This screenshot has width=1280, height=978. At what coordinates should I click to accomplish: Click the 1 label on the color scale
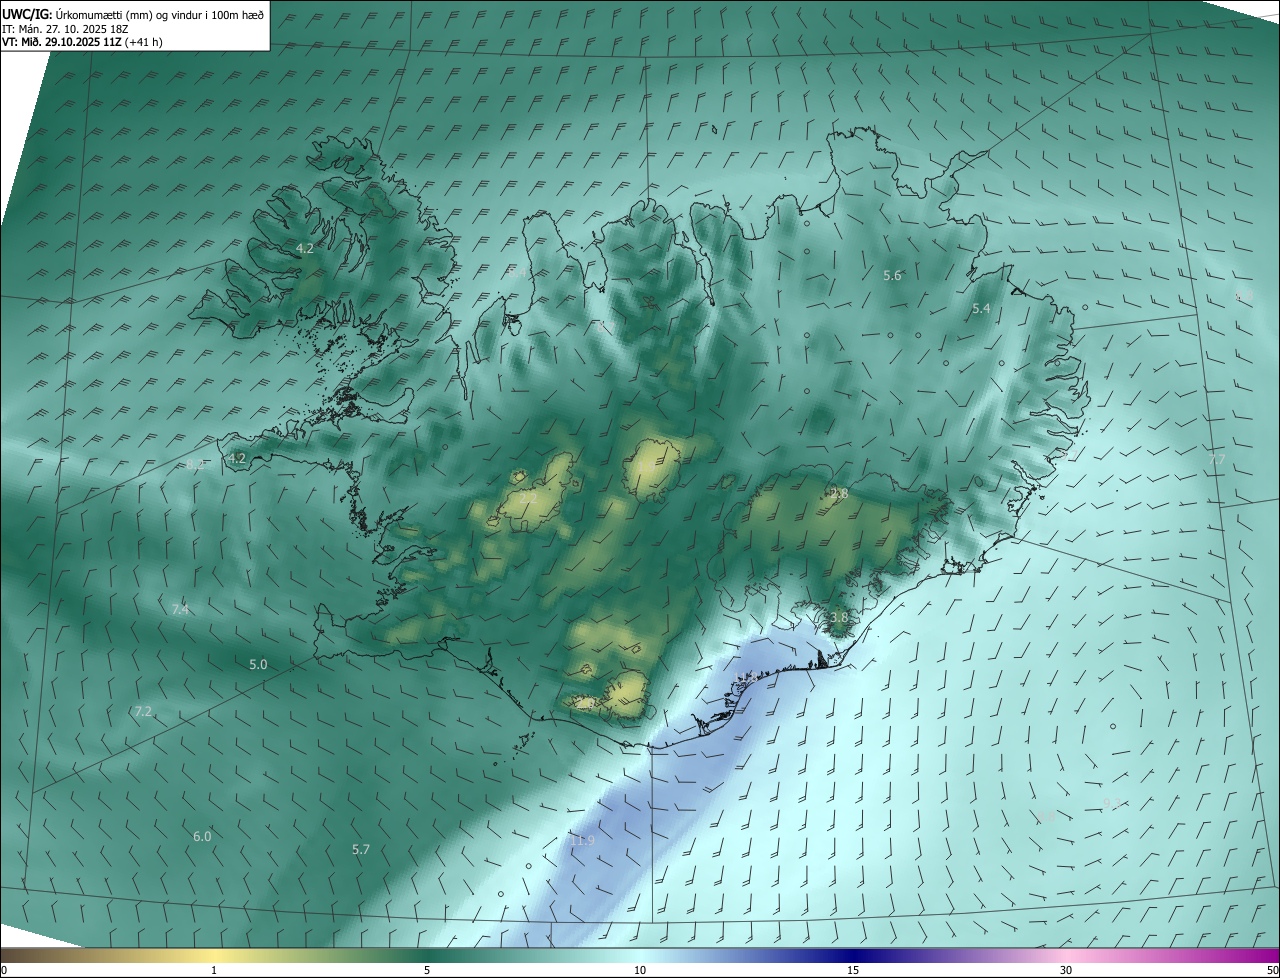click(214, 970)
